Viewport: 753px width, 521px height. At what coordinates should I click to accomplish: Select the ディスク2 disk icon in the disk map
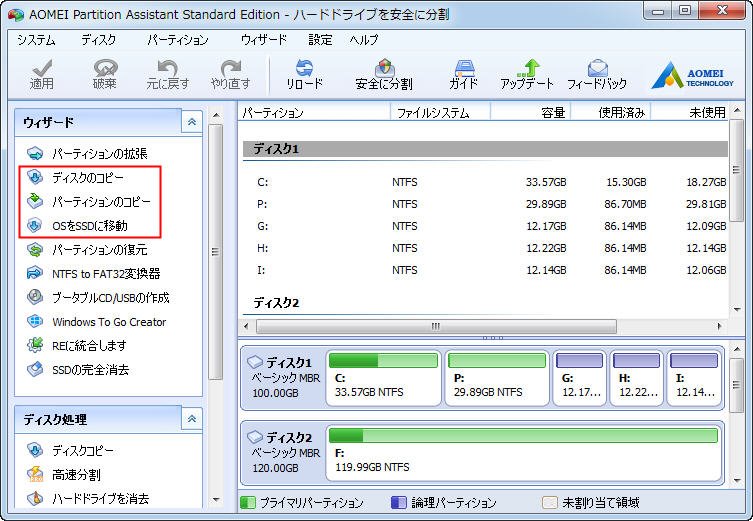point(255,437)
